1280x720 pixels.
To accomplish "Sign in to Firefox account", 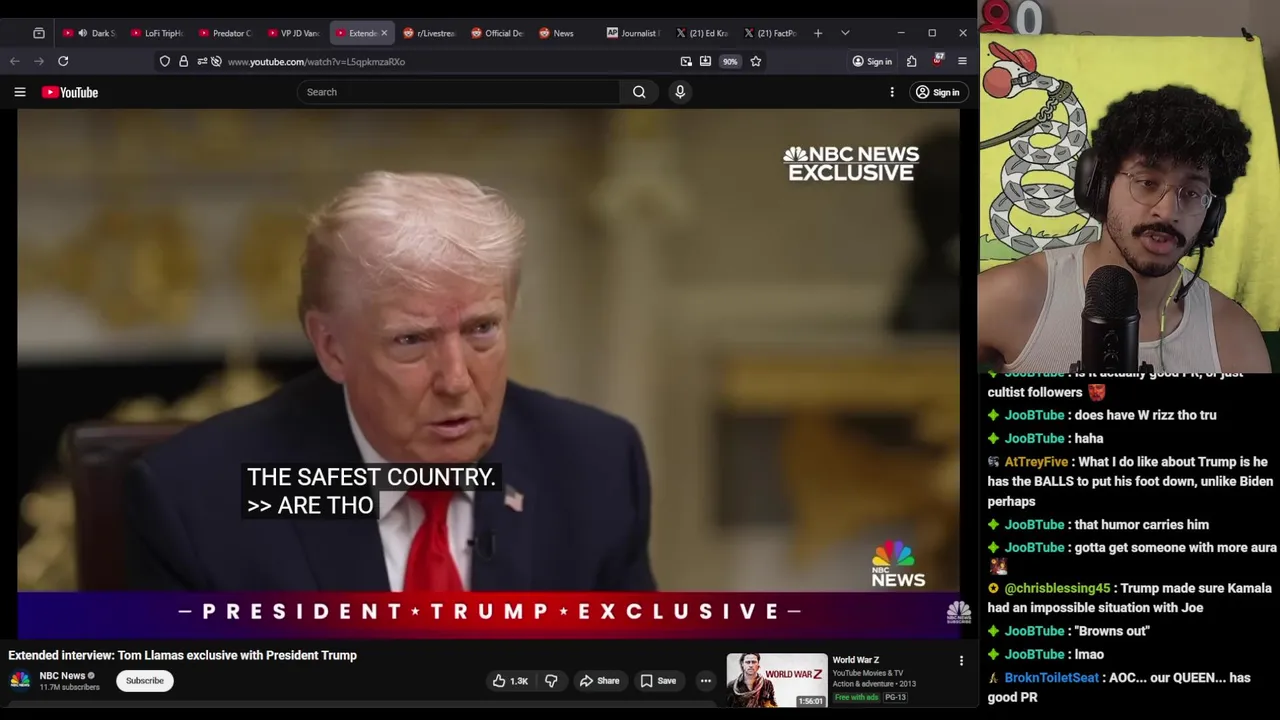I will [872, 61].
